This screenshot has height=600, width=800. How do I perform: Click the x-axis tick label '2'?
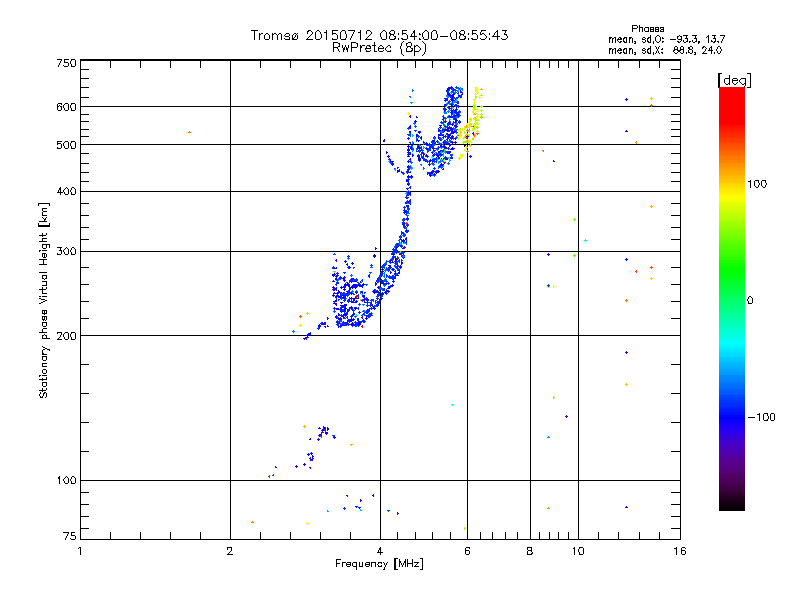[x=230, y=551]
